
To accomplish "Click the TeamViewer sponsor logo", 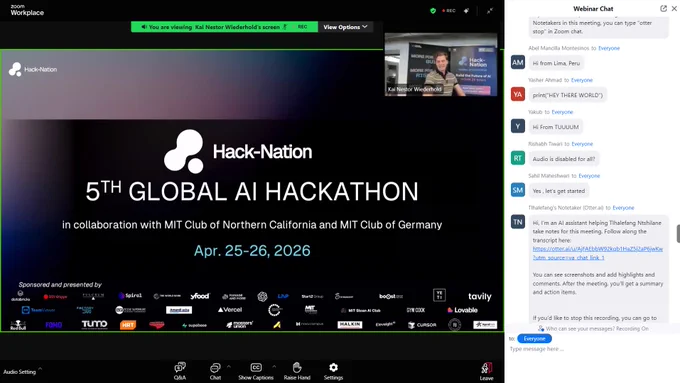I will point(38,310).
